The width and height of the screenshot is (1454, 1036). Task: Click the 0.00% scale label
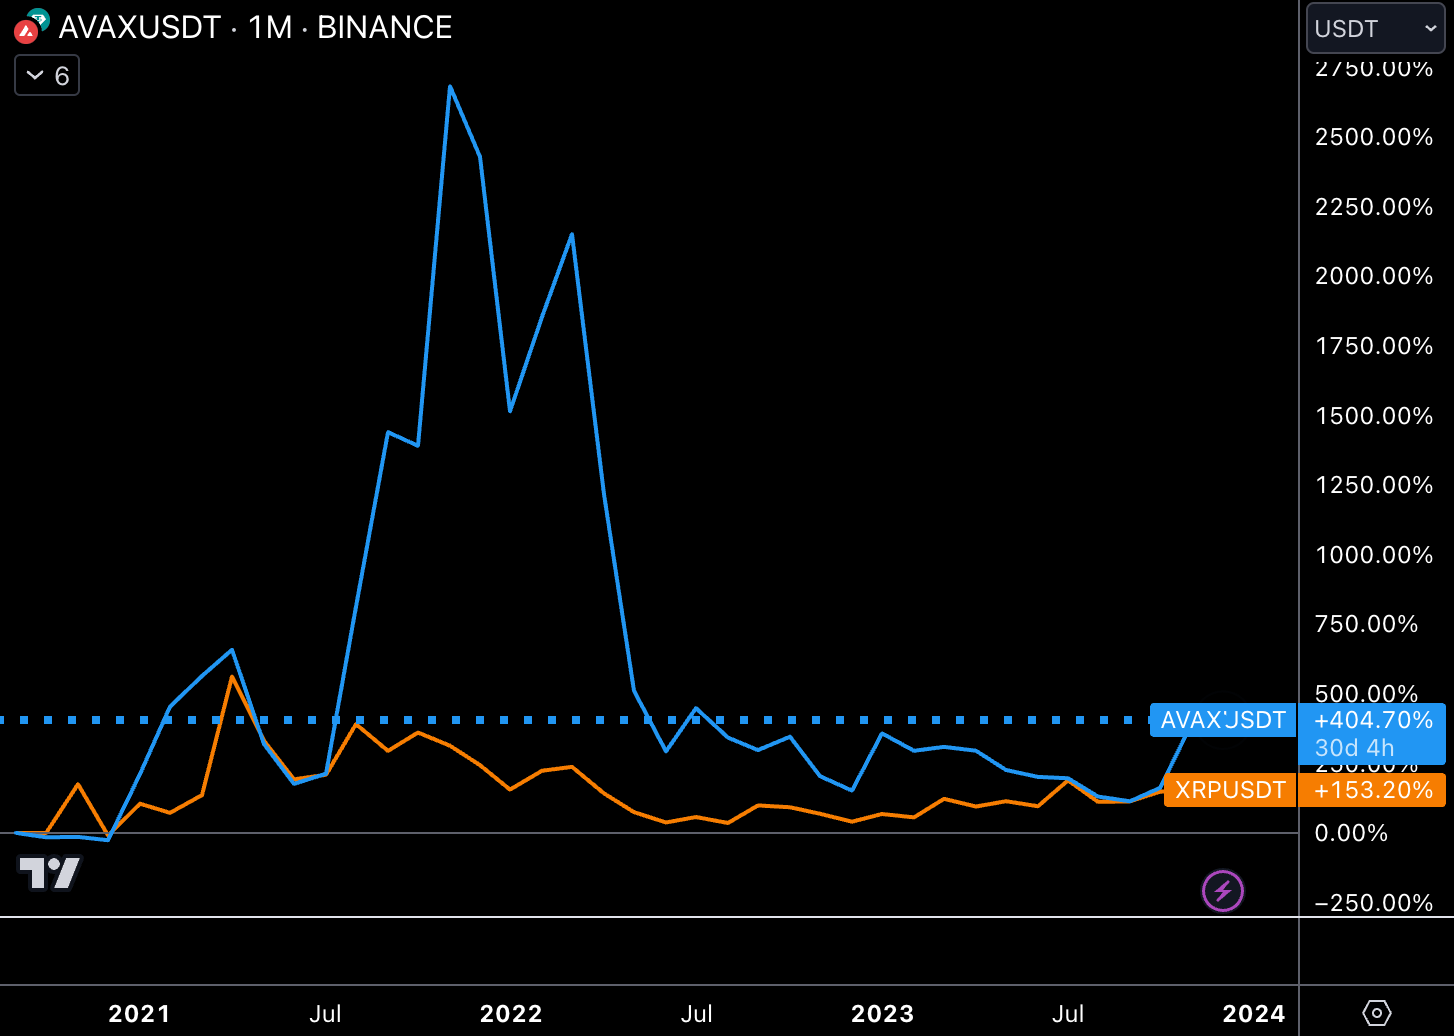[1351, 833]
